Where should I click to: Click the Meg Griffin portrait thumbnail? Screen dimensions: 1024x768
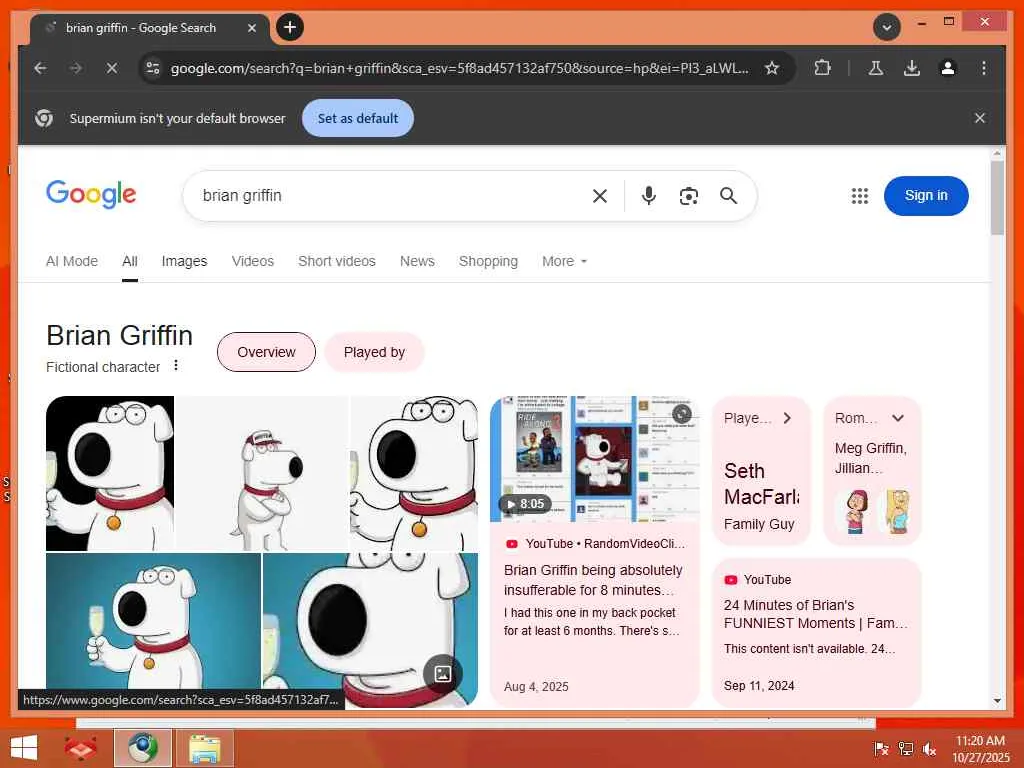(x=856, y=512)
